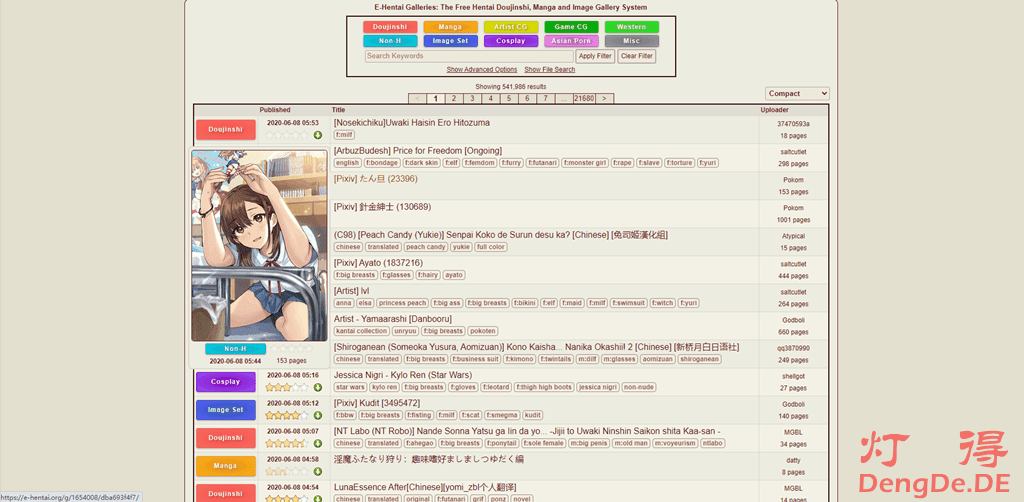Rate stars in the Cosplay row
Viewport: 1024px width, 502px height.
(287, 388)
